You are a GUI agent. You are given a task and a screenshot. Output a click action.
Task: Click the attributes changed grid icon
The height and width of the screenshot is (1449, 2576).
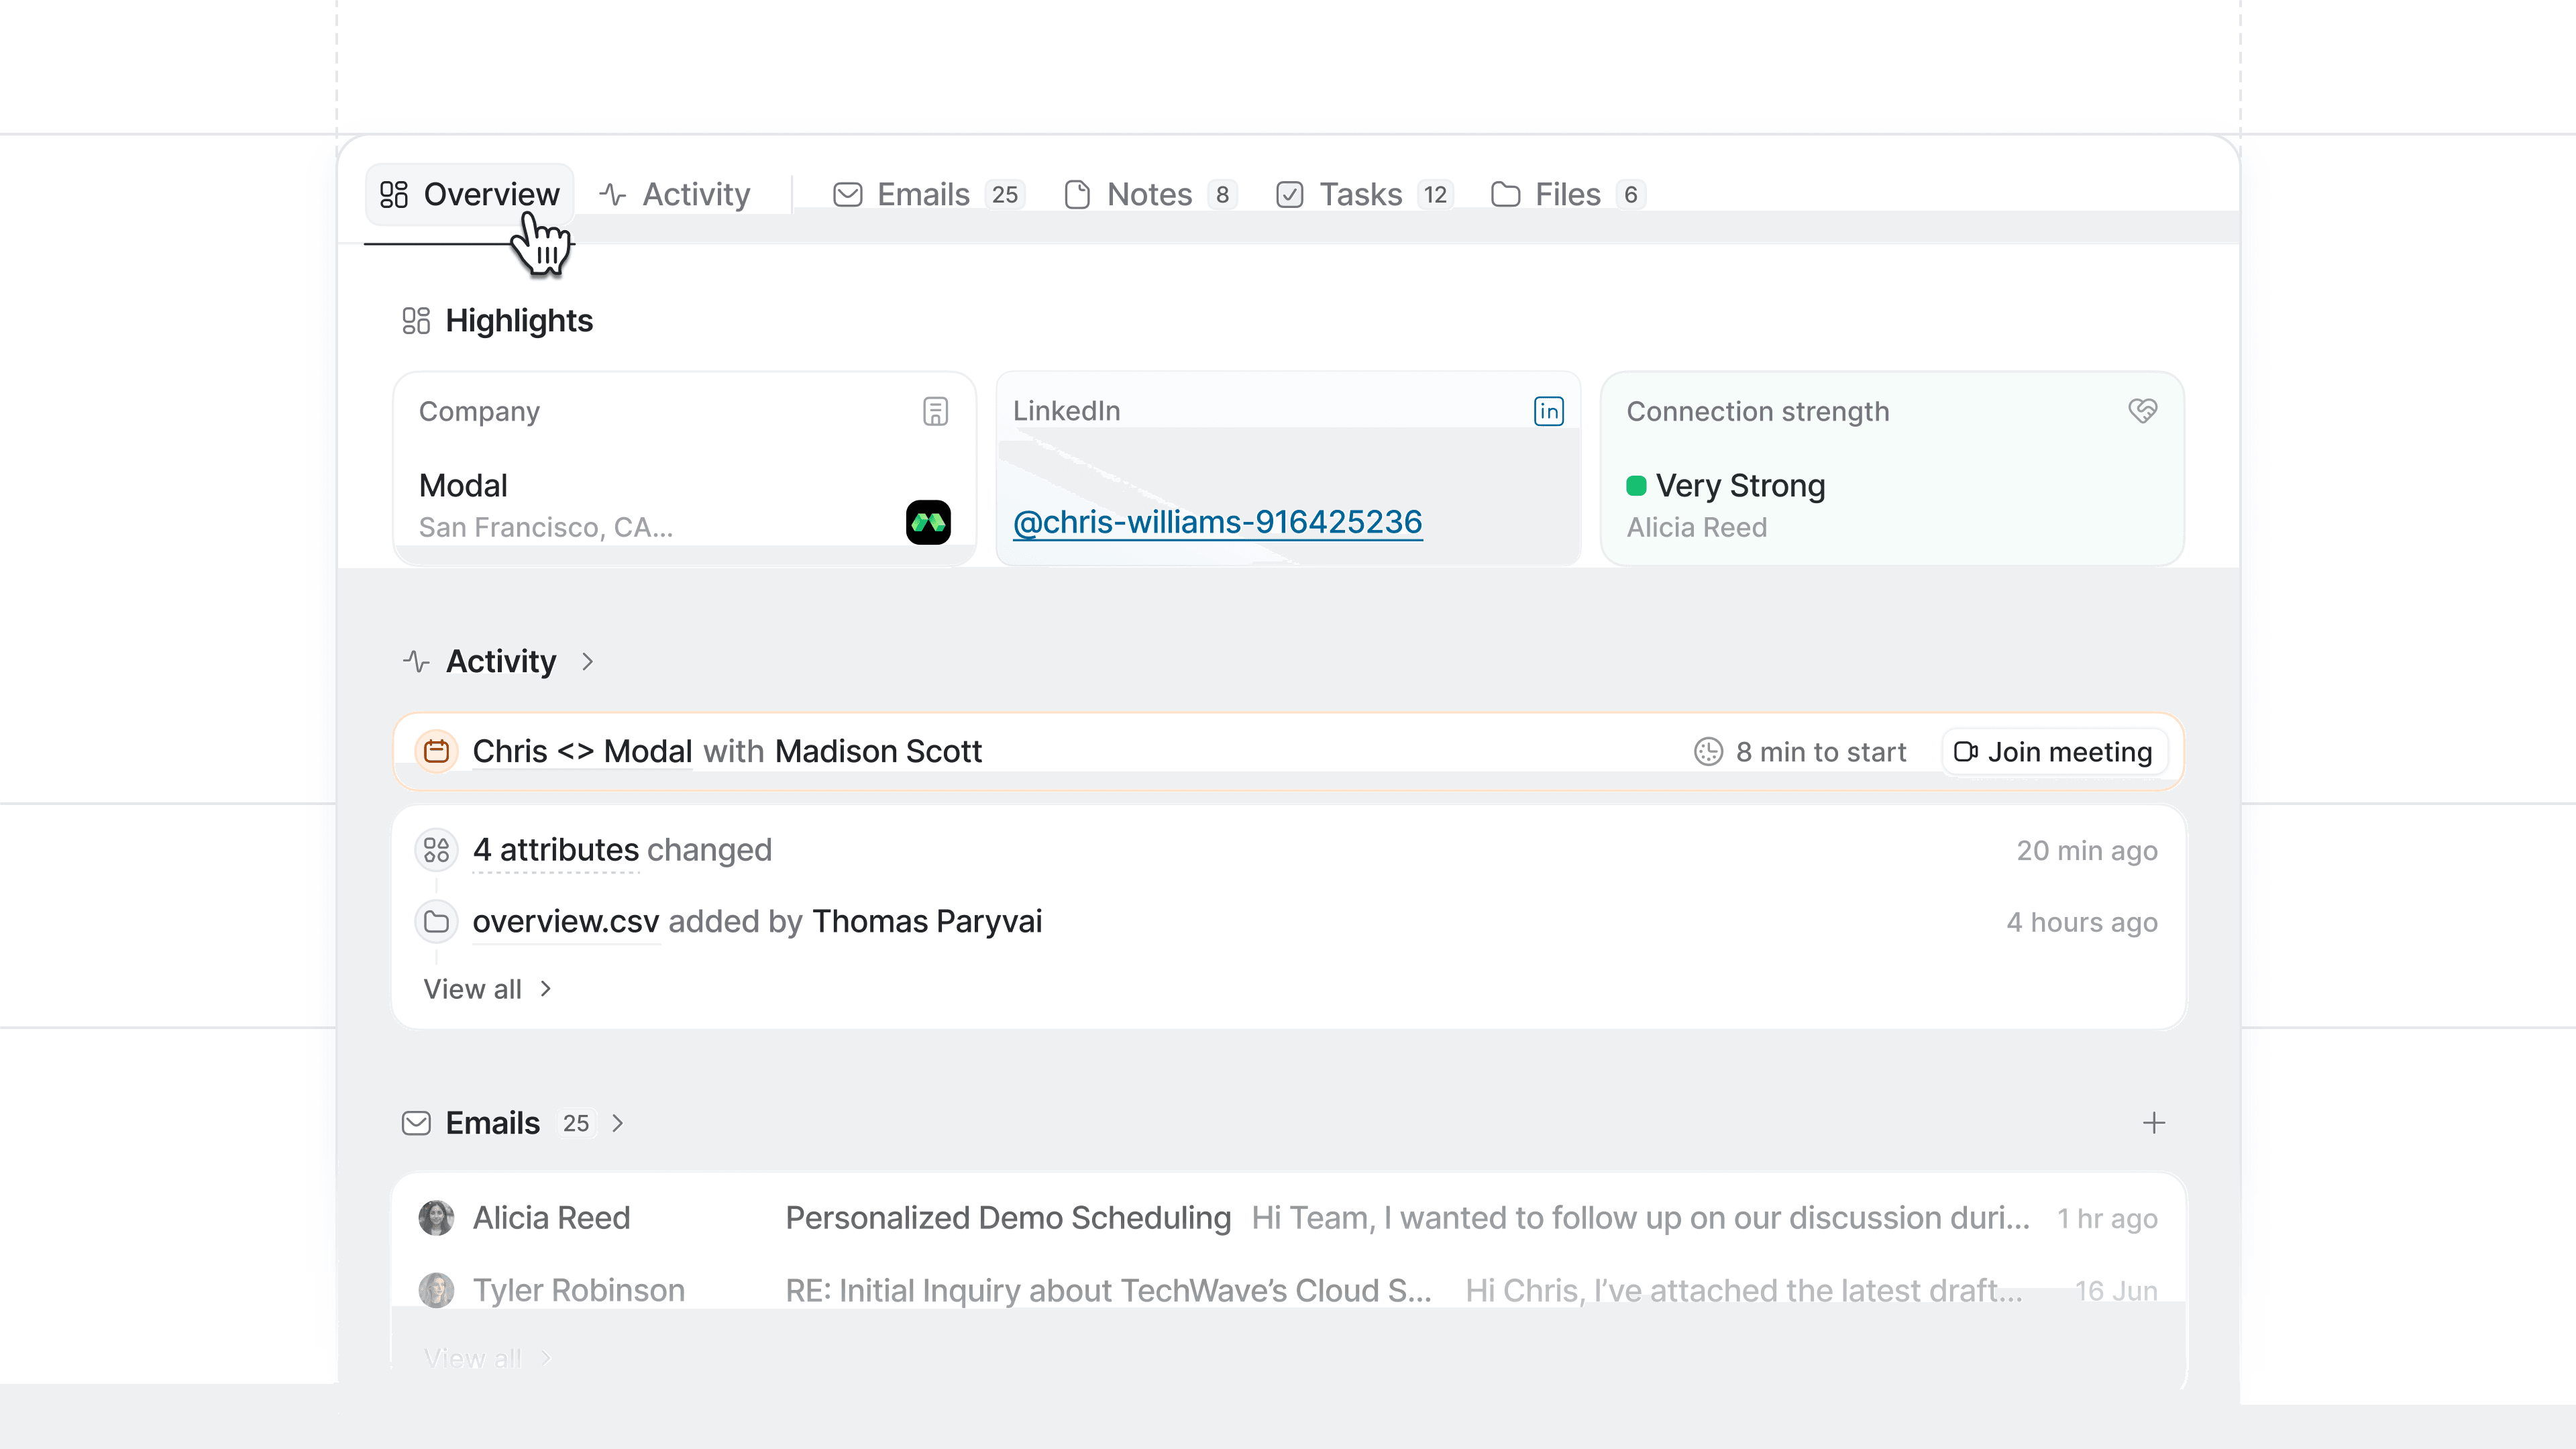click(436, 850)
